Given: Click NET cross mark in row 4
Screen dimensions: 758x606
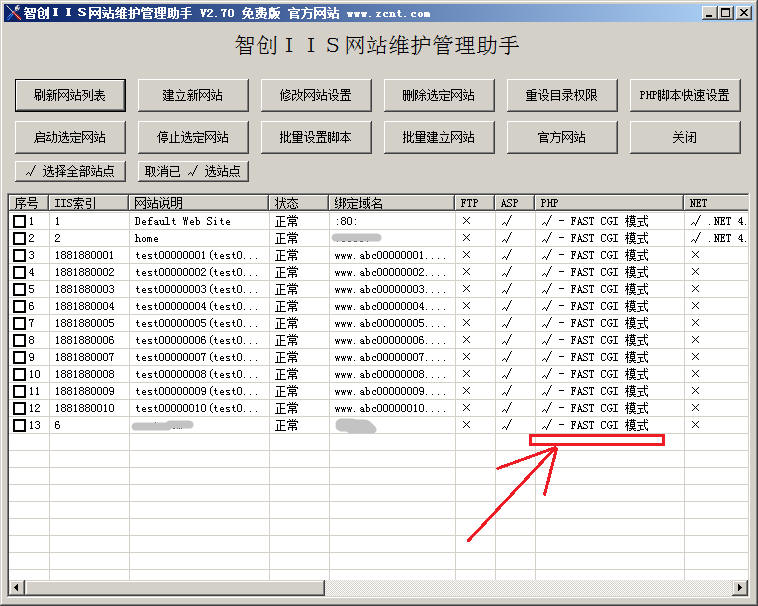Looking at the screenshot, I should [696, 272].
